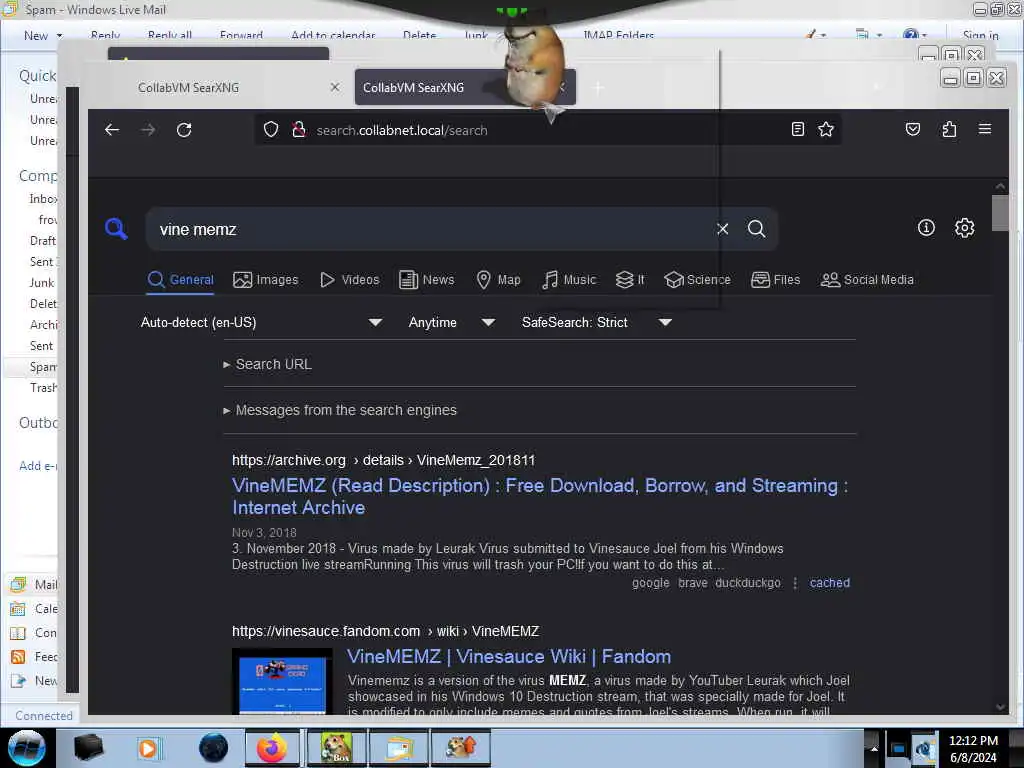Clear the 'vine memz' search query
Image resolution: width=1024 pixels, height=768 pixels.
click(x=722, y=229)
